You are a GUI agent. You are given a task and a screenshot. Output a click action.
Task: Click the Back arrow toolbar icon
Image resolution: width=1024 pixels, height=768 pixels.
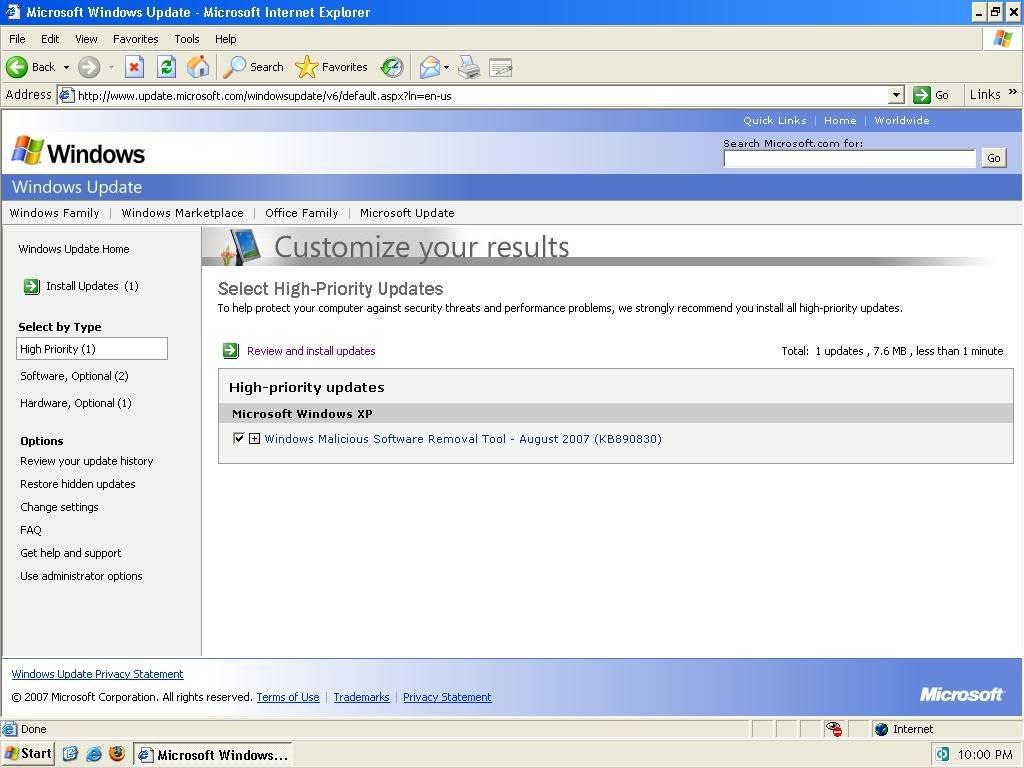pyautogui.click(x=17, y=67)
